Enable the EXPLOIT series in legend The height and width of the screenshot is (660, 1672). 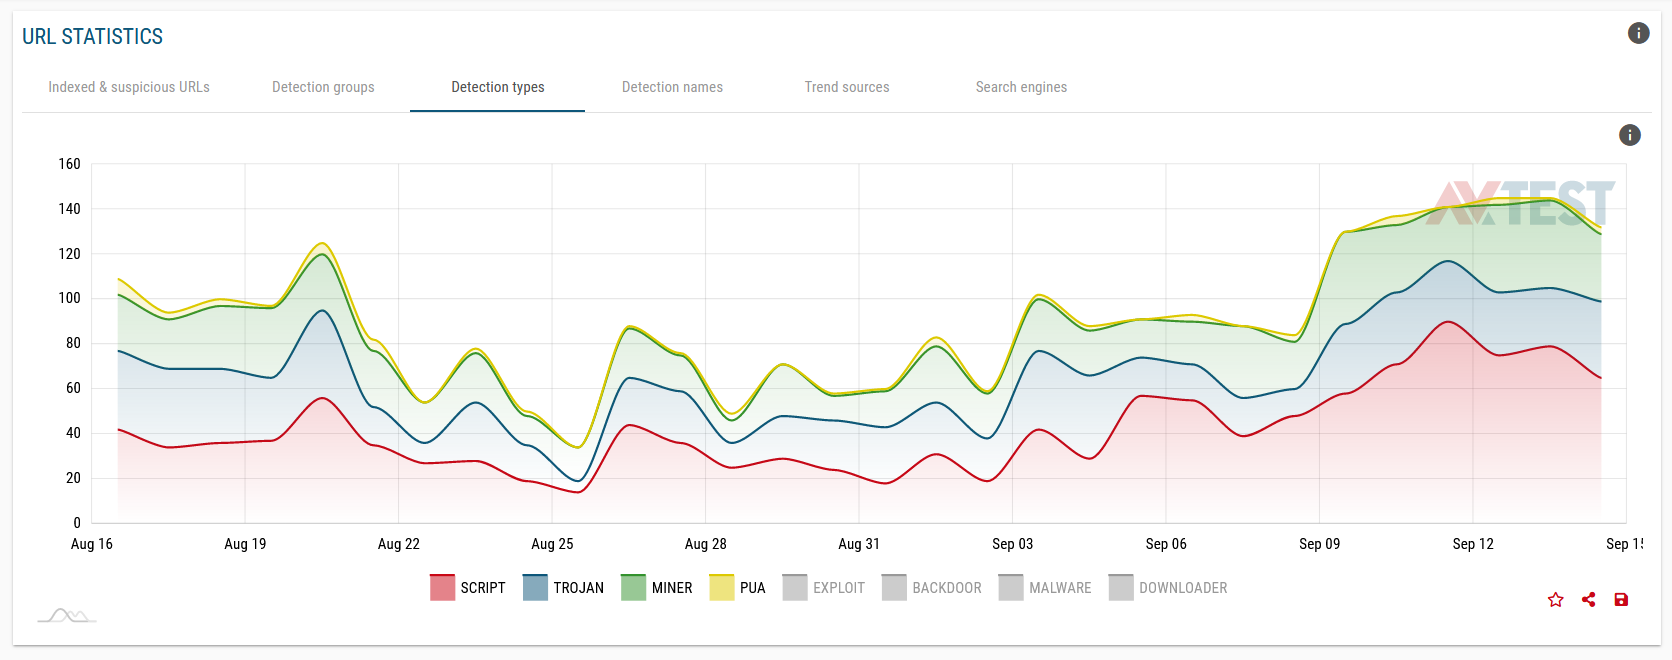coord(823,588)
